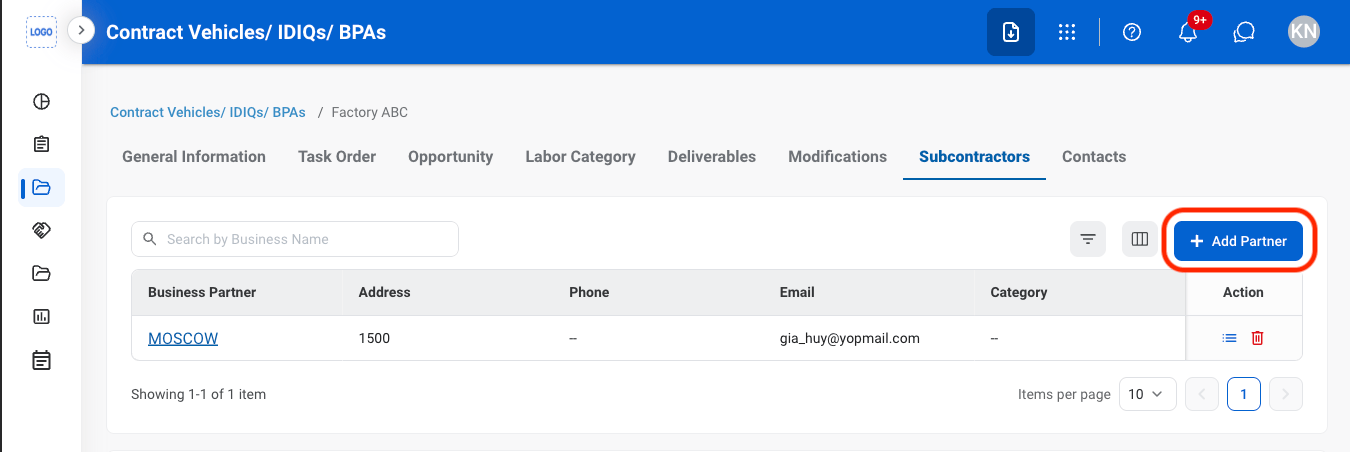Expand the sidebar with the arrow toggle

81,31
